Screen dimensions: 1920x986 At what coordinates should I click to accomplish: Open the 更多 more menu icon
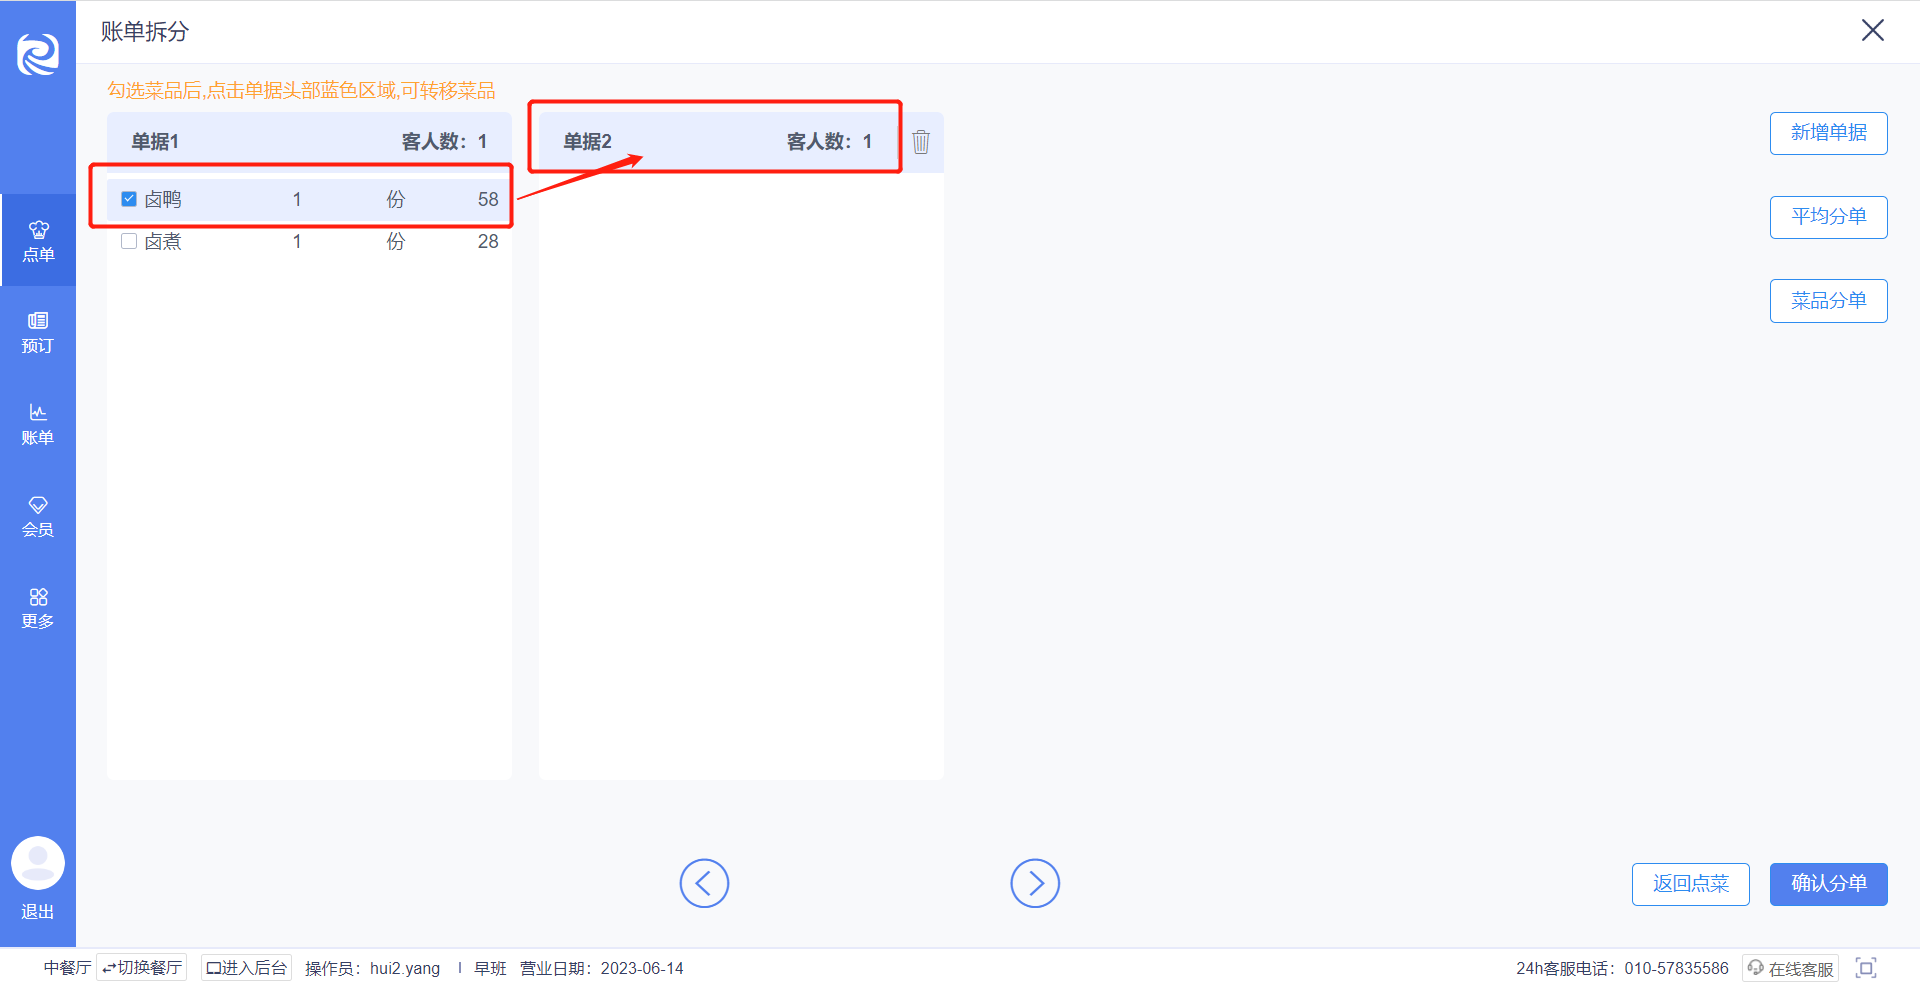[x=38, y=609]
